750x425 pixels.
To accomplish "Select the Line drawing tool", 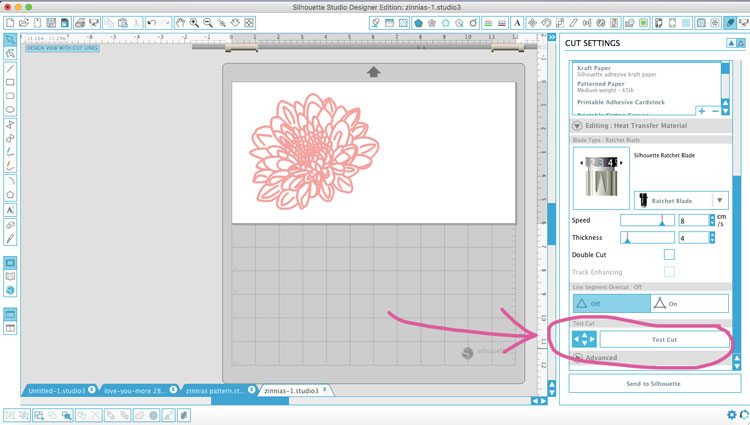I will coord(10,69).
